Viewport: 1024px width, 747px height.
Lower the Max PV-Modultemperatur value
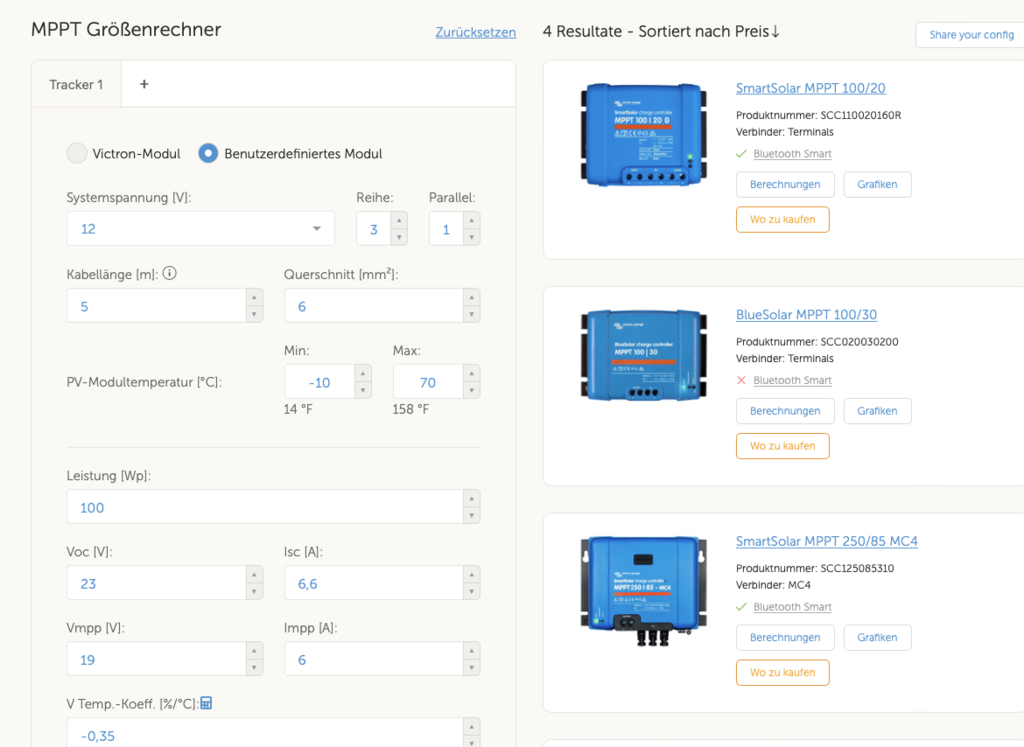click(472, 390)
